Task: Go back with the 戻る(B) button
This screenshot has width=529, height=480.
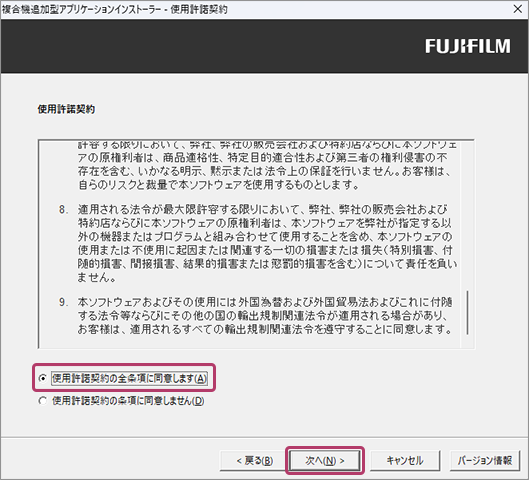Action: [x=254, y=460]
